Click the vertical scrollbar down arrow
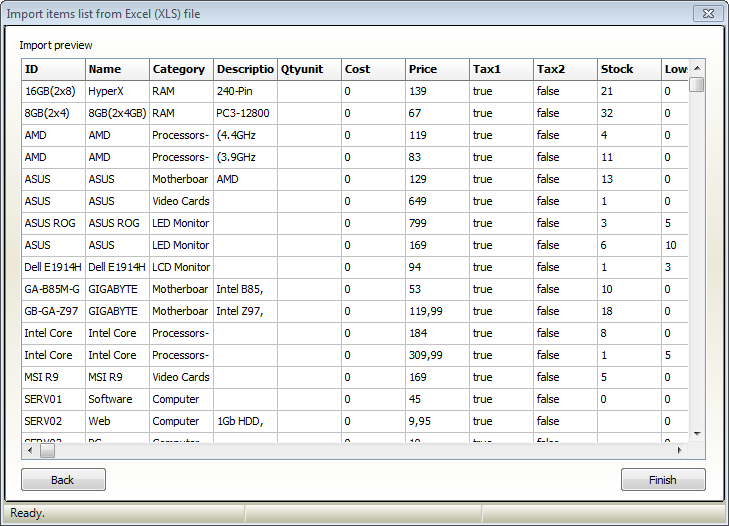729x526 pixels. (697, 434)
